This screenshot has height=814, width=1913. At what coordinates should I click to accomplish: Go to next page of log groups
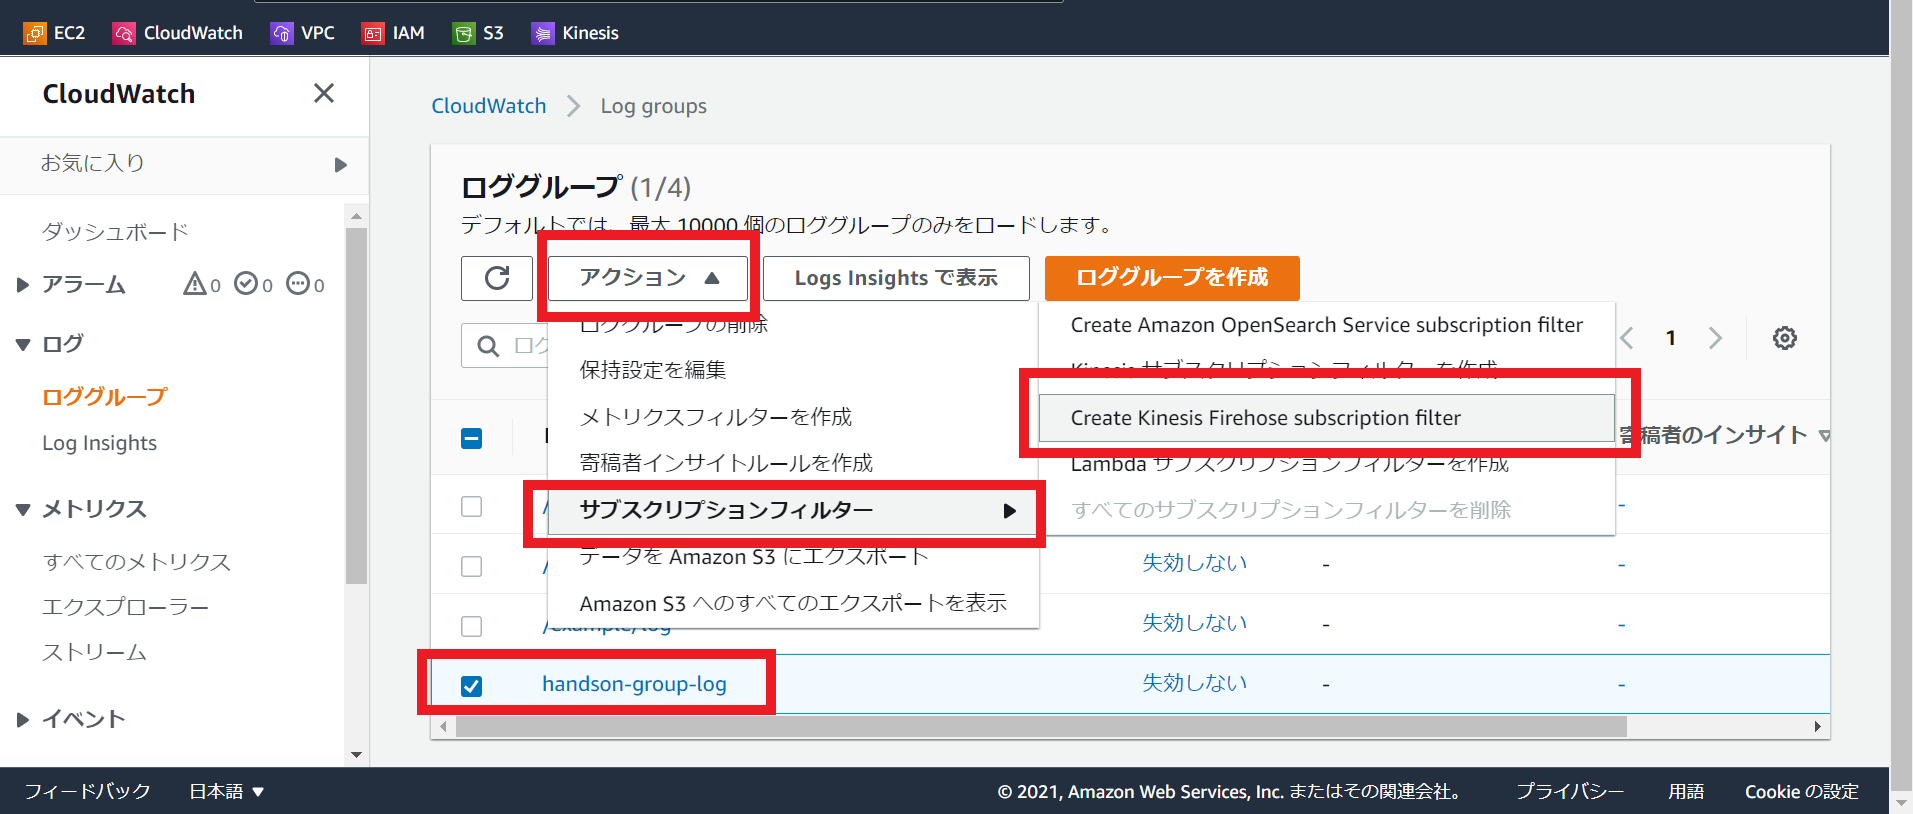coord(1715,338)
